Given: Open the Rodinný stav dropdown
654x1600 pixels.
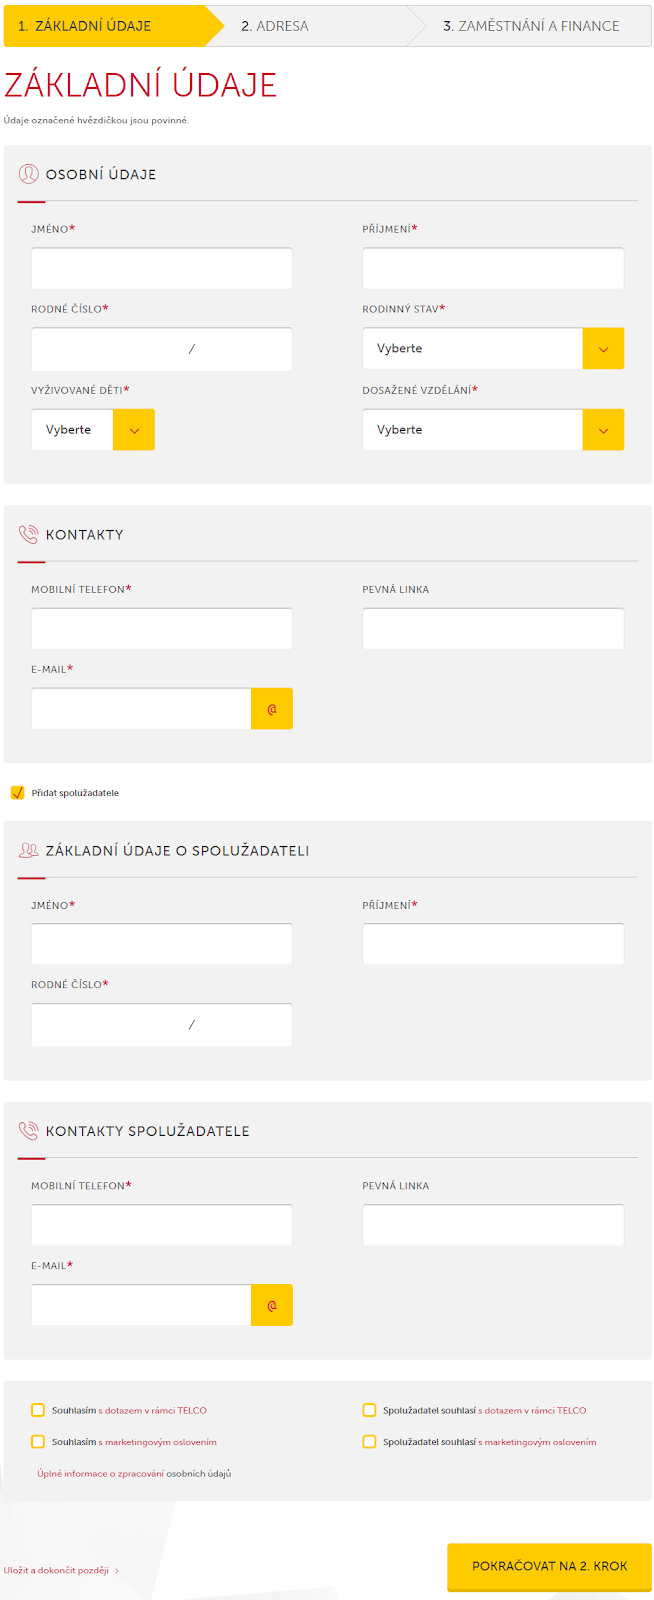Looking at the screenshot, I should (x=493, y=349).
